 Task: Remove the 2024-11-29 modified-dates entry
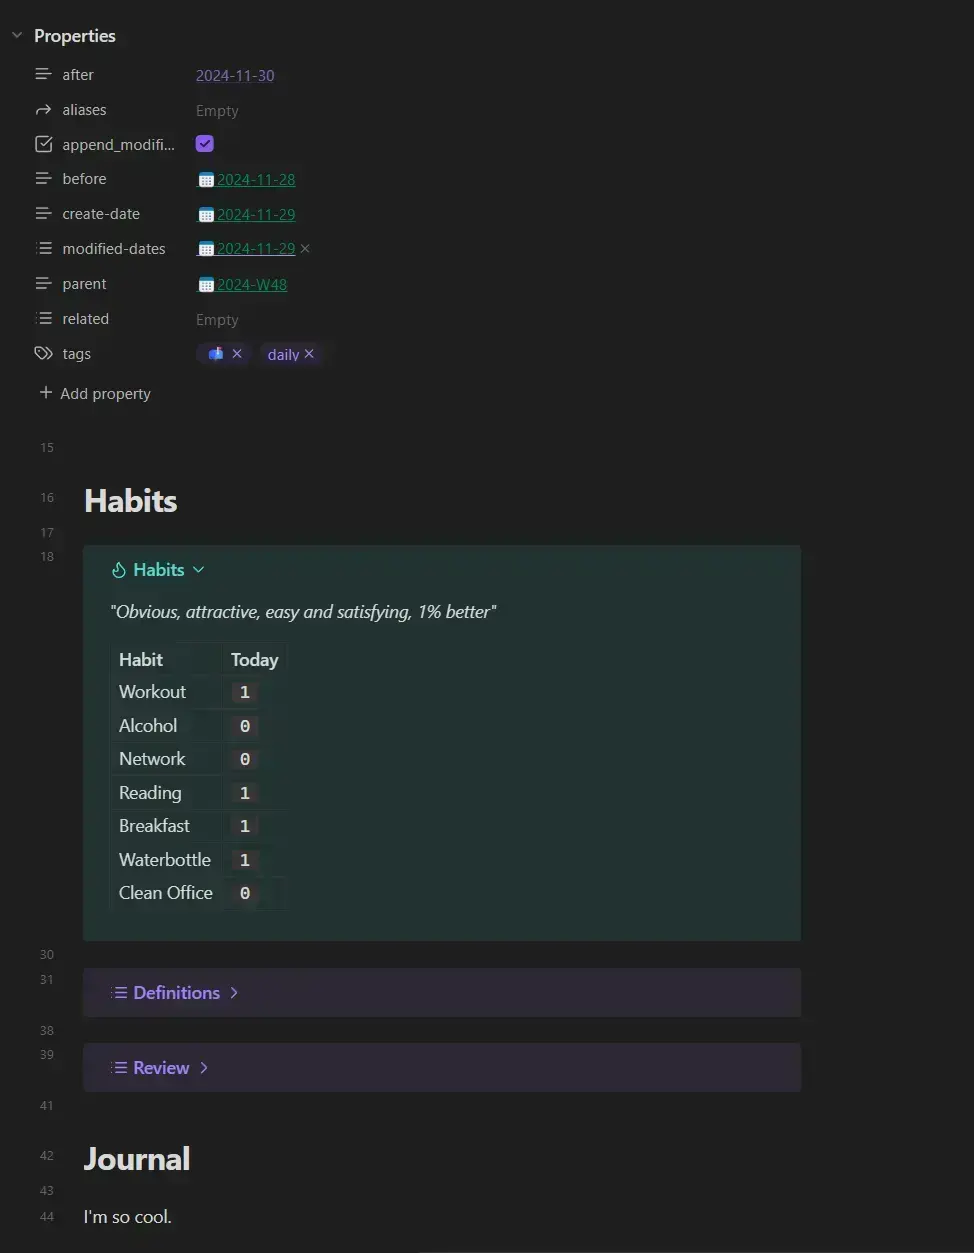click(305, 249)
